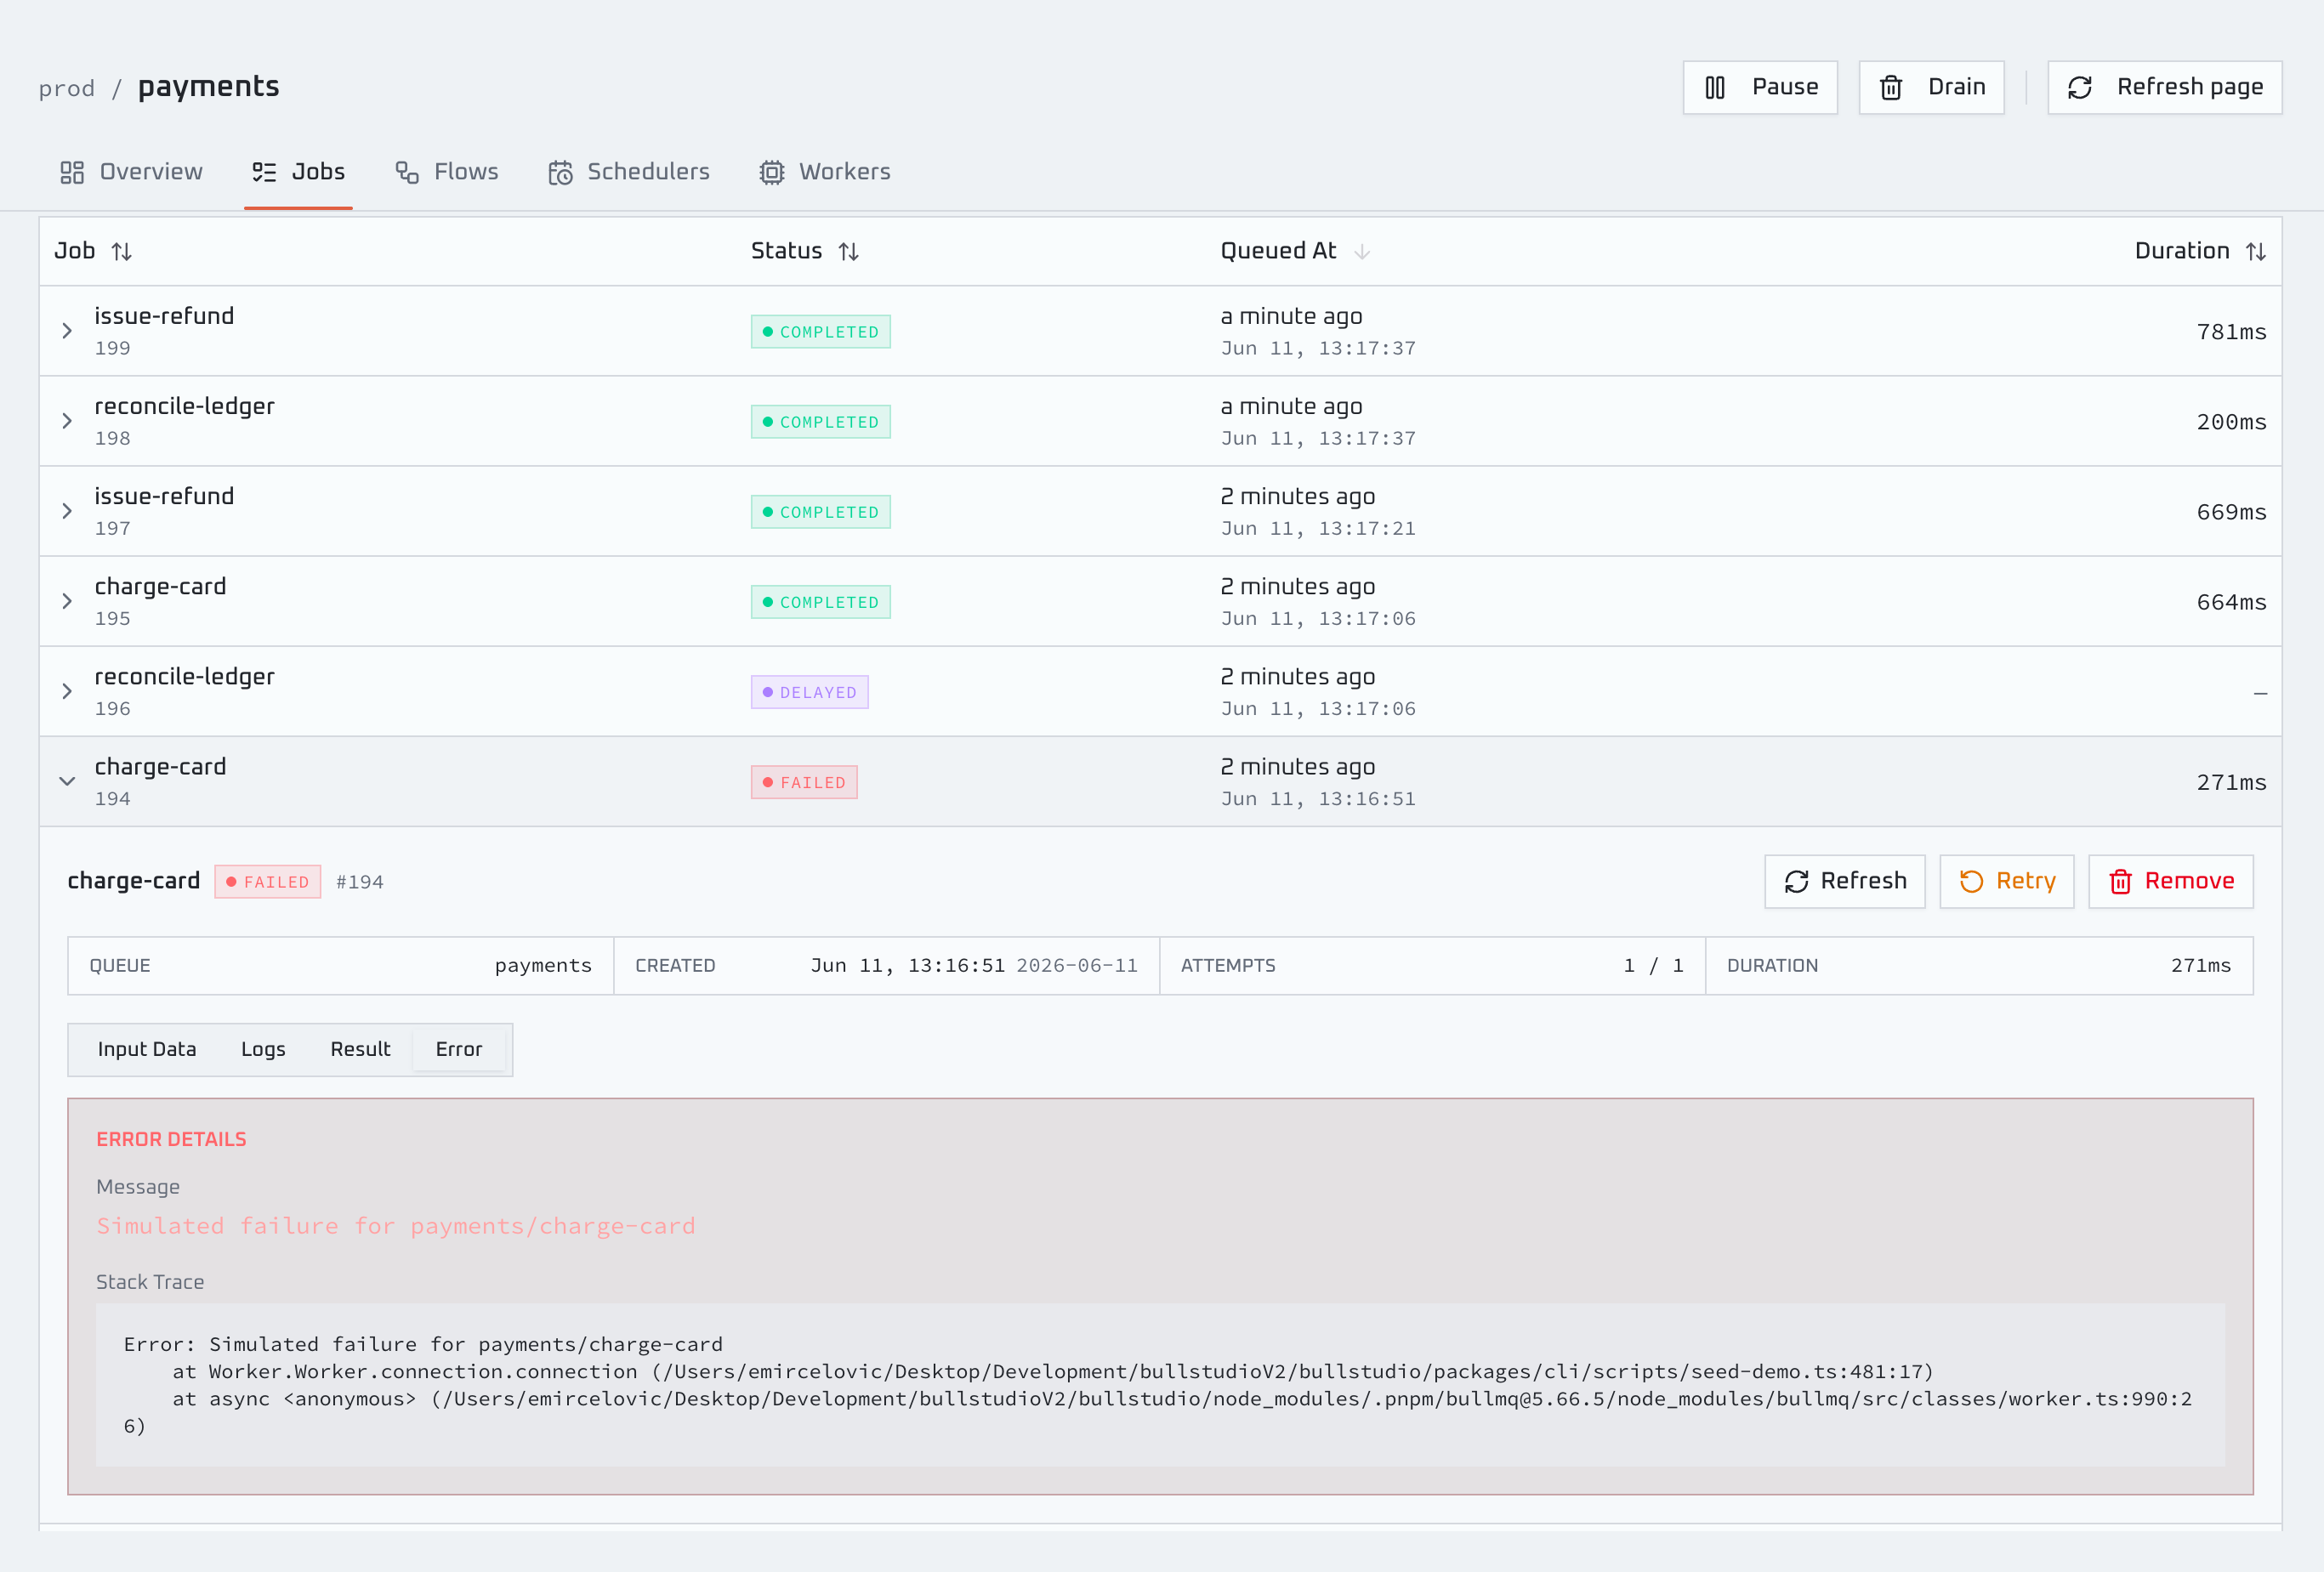Click the FAILED badge in row 194

click(804, 782)
